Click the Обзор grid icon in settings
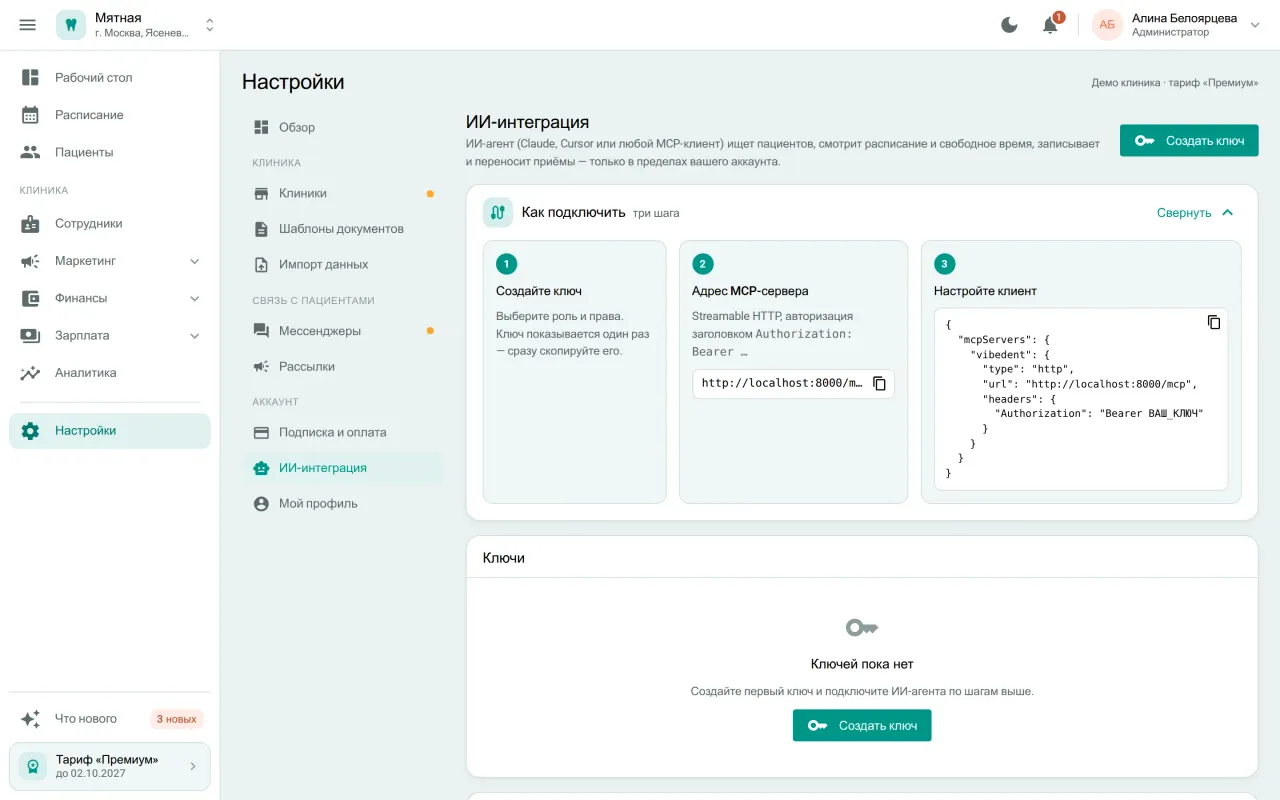Image resolution: width=1280 pixels, height=800 pixels. (262, 127)
